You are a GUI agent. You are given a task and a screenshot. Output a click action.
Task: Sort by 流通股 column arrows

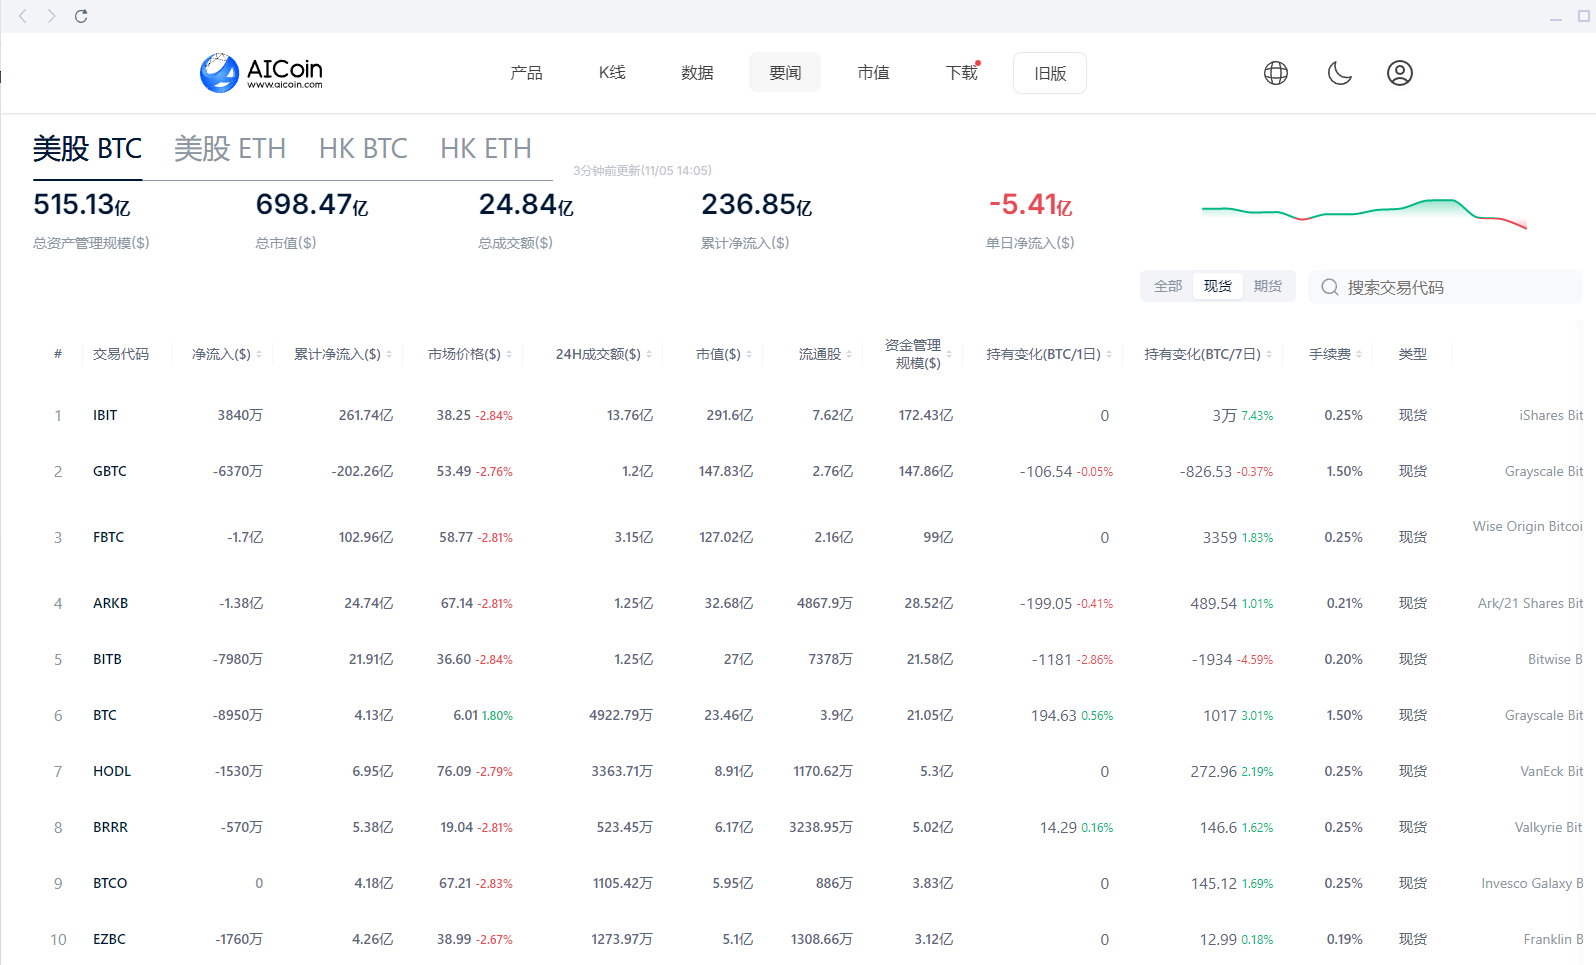pyautogui.click(x=849, y=355)
